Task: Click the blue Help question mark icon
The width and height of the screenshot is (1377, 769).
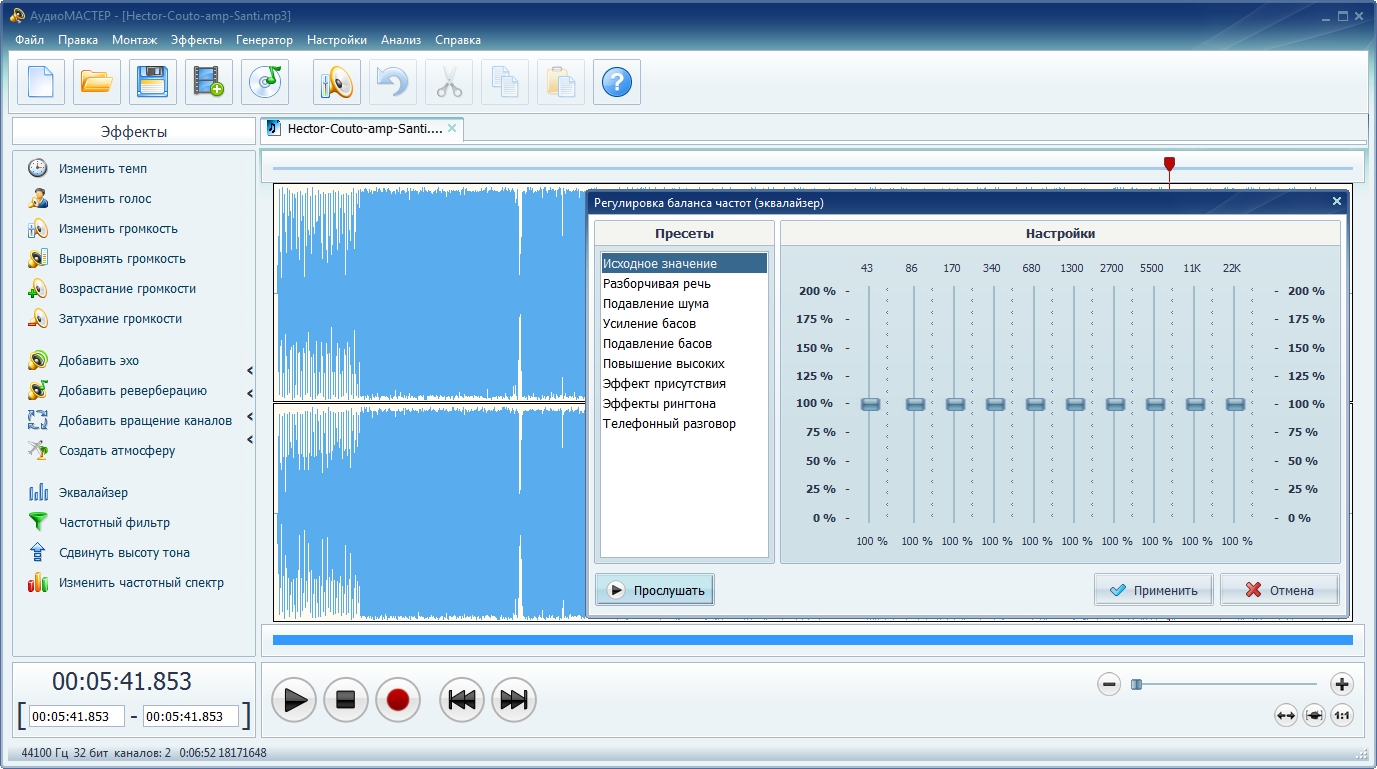Action: click(x=617, y=82)
